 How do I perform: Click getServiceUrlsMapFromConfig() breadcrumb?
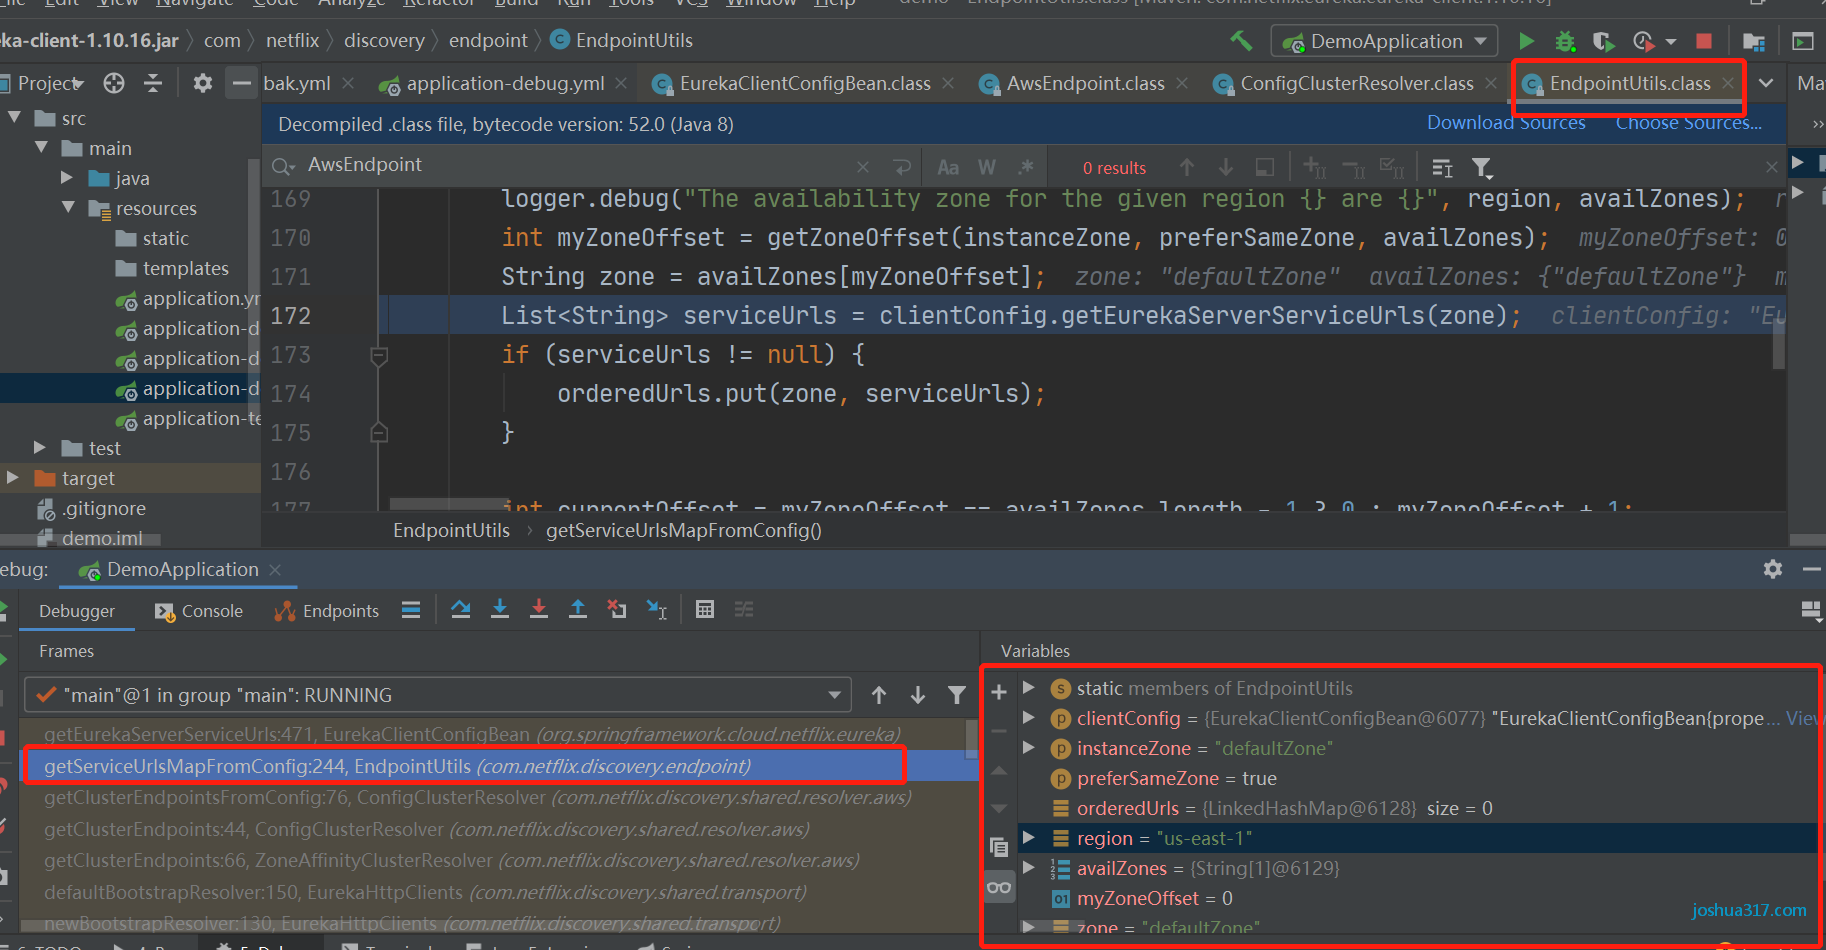pos(684,530)
